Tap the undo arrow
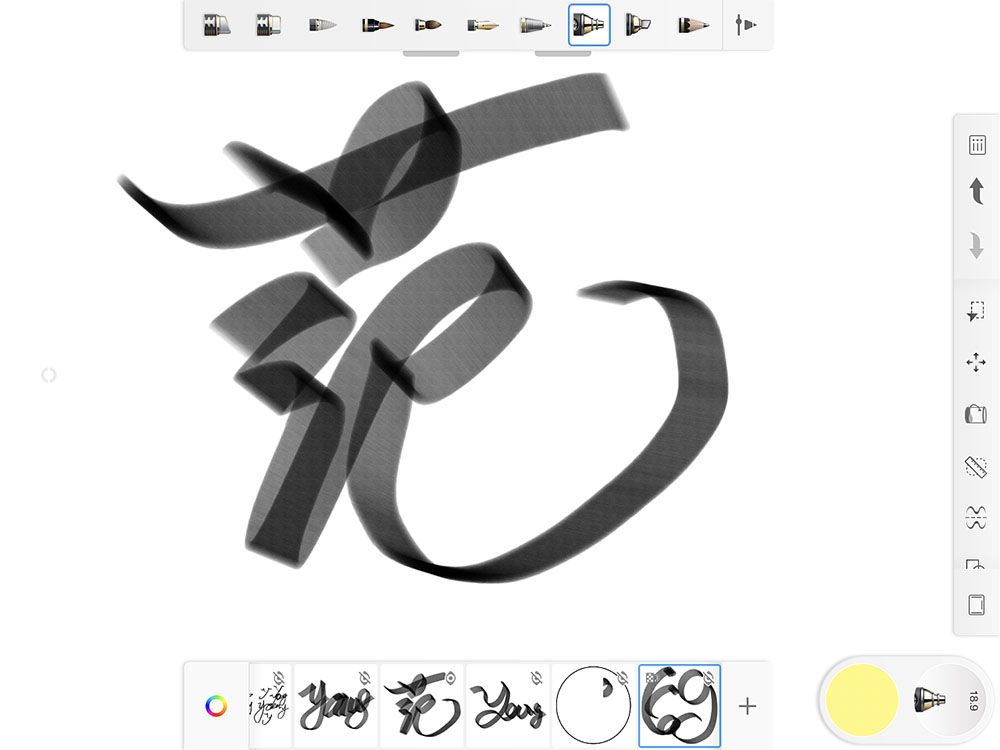The height and width of the screenshot is (750, 1000). [976, 192]
